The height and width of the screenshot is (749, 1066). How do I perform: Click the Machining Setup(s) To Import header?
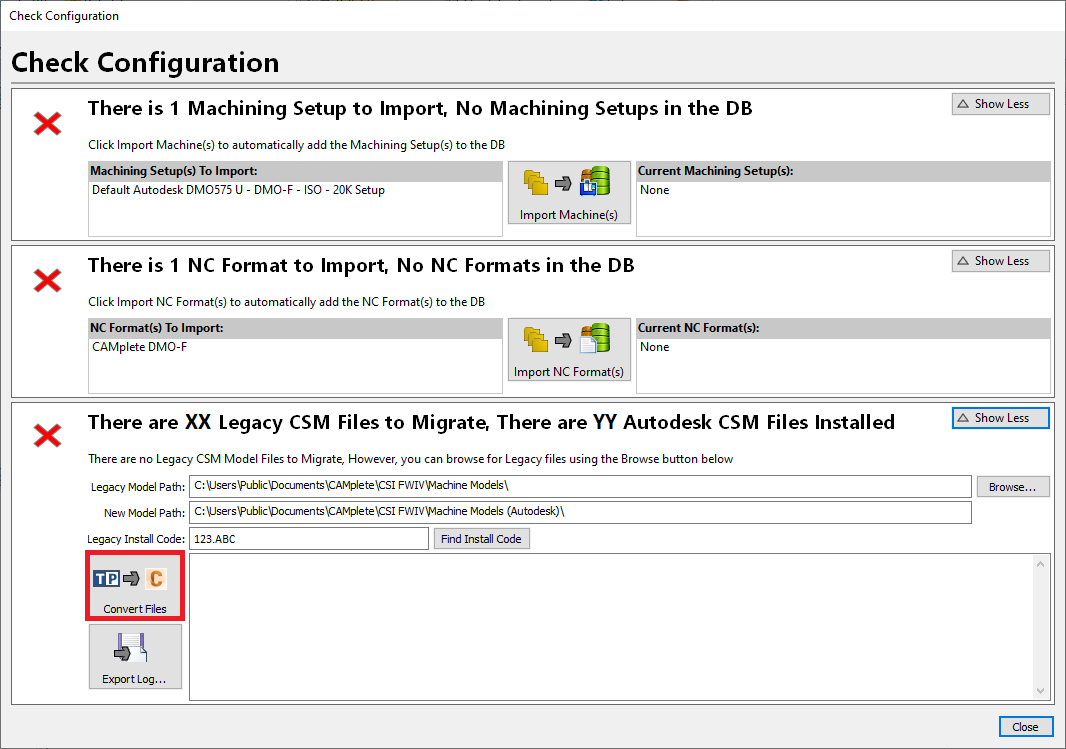pyautogui.click(x=295, y=171)
